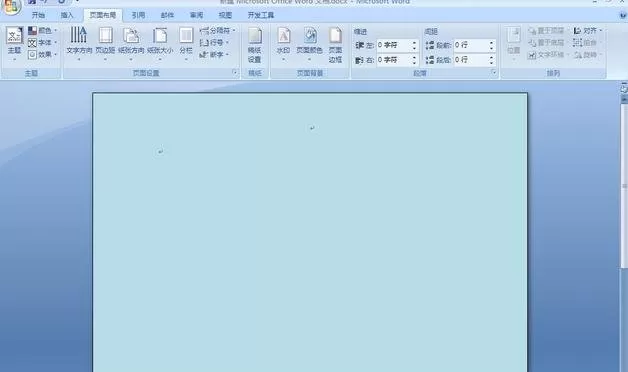628x372 pixels.
Task: Click the 段前 spacing spinner arrows
Action: tap(491, 45)
